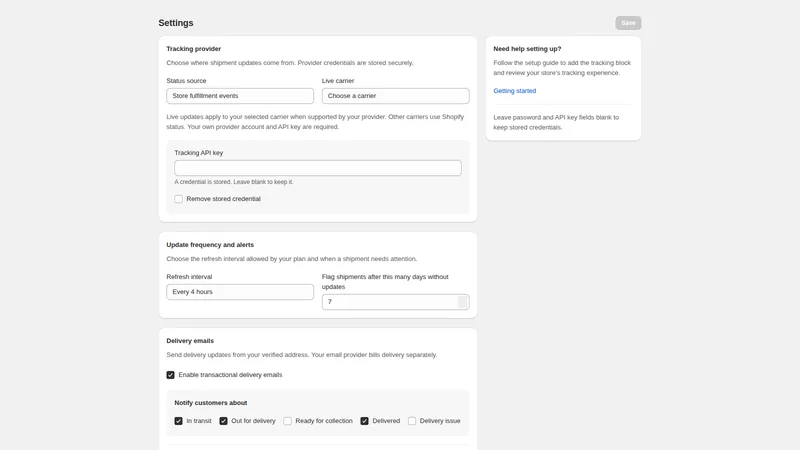Disable transactional delivery emails checkbox
Image resolution: width=800 pixels, height=450 pixels.
click(x=170, y=375)
